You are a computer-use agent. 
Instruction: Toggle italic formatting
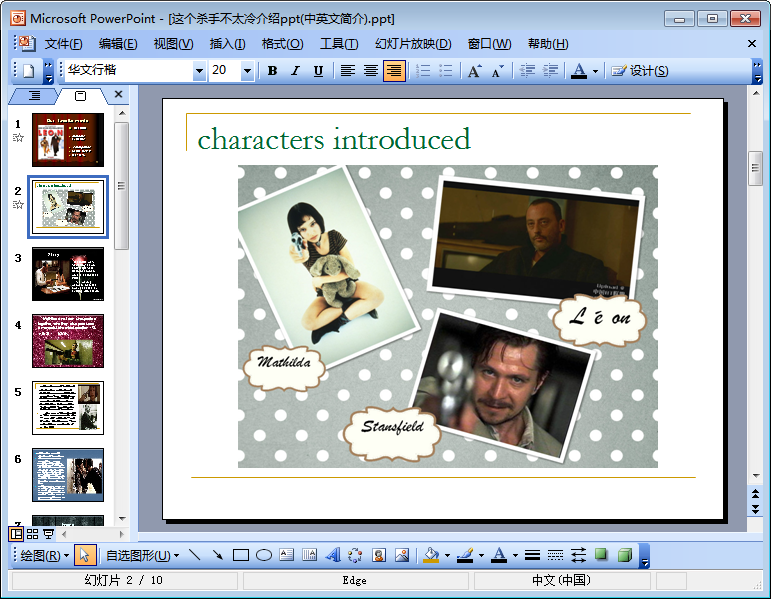pos(296,71)
